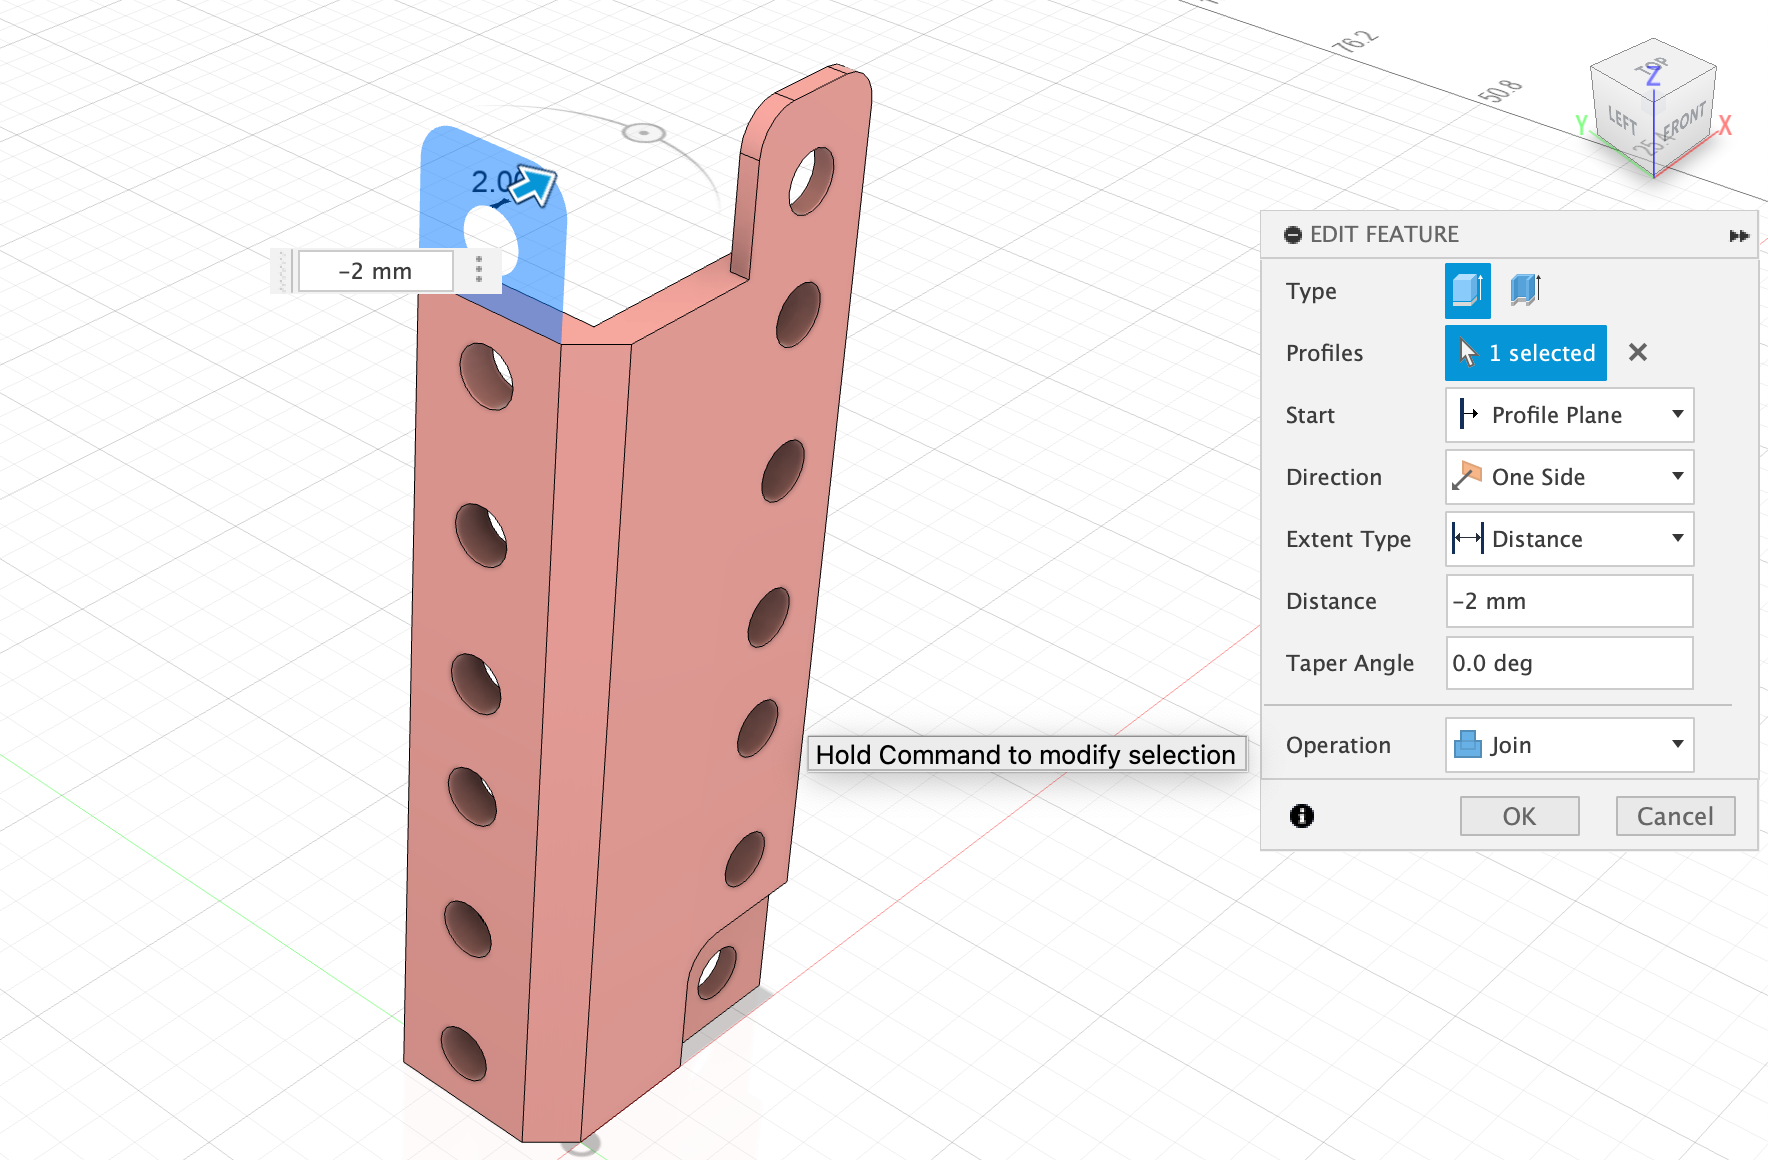Viewport: 1768px width, 1160px height.
Task: Click the Distance input field in panel
Action: coord(1569,601)
